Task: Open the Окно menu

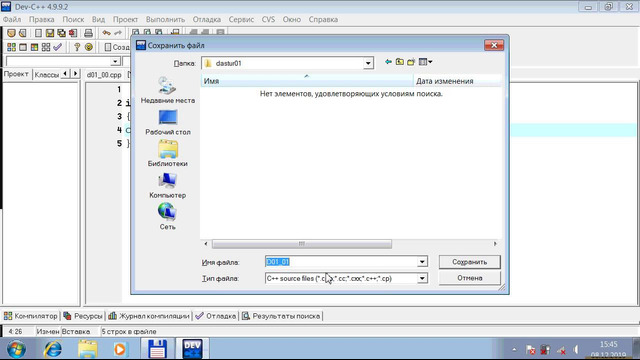Action: 291,20
